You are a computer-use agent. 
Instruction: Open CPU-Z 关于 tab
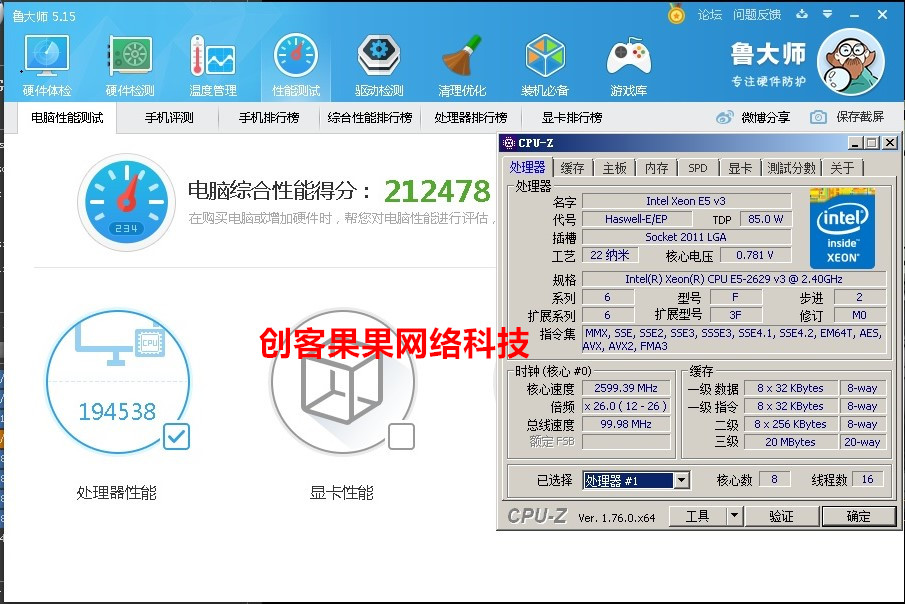(x=842, y=168)
